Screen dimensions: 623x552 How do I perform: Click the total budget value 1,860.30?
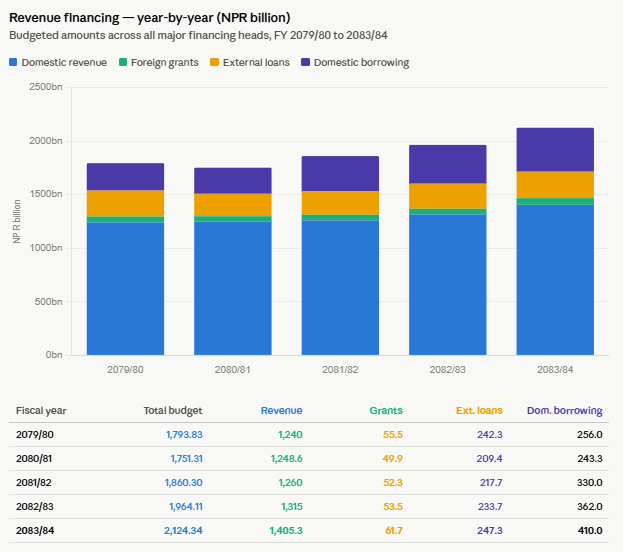pos(184,482)
